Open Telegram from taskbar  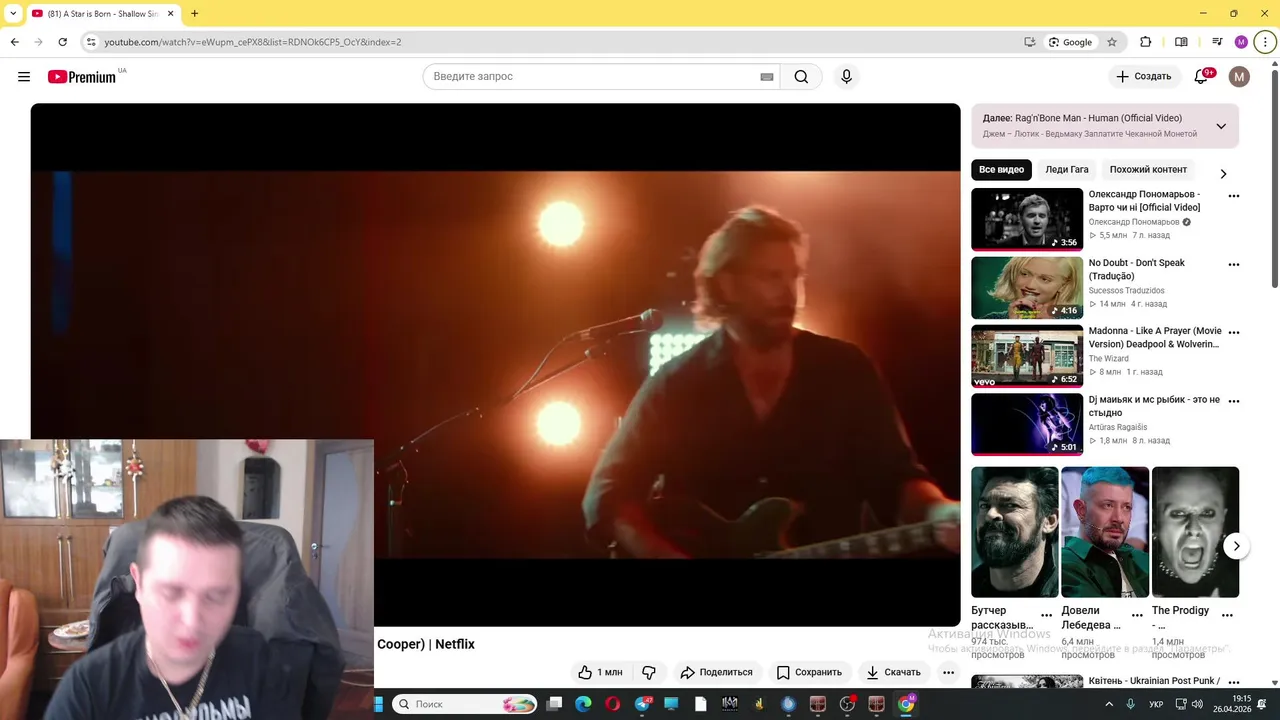(642, 704)
